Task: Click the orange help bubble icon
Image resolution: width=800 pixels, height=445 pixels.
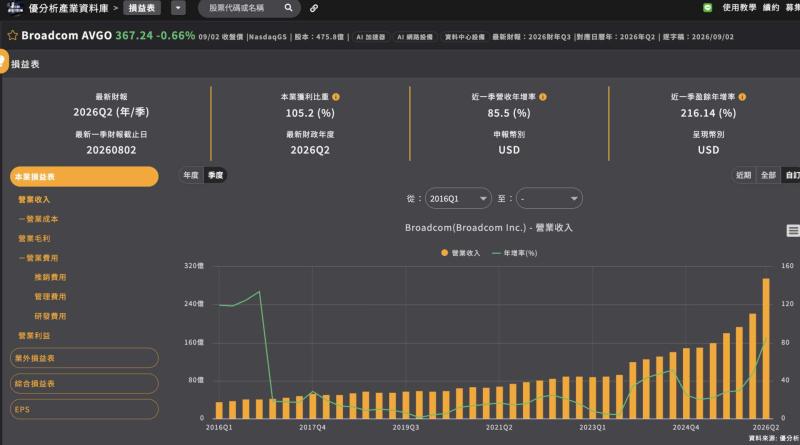Action: click(x=4, y=61)
